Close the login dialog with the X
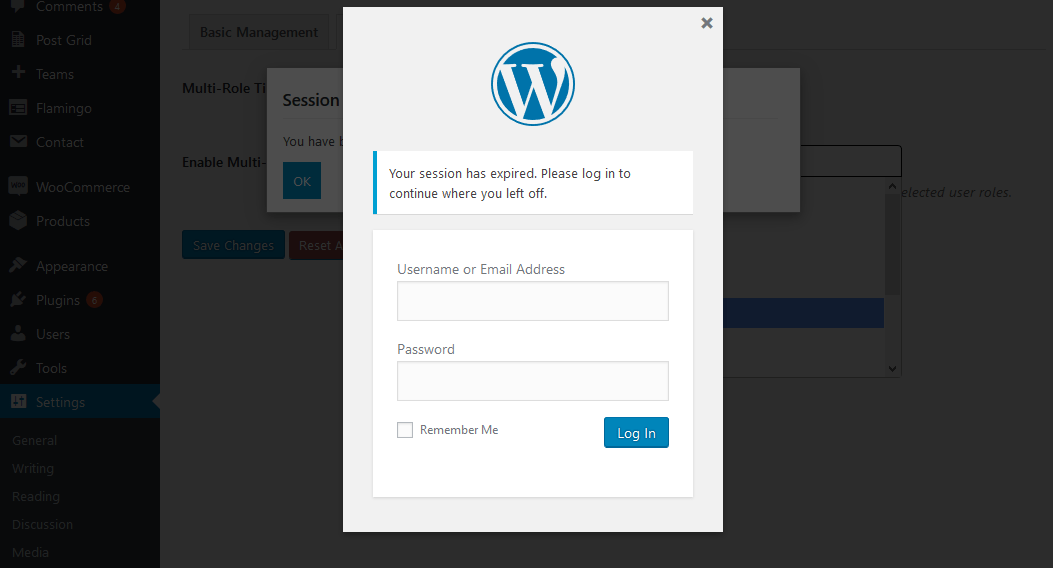The image size is (1053, 568). [x=706, y=23]
